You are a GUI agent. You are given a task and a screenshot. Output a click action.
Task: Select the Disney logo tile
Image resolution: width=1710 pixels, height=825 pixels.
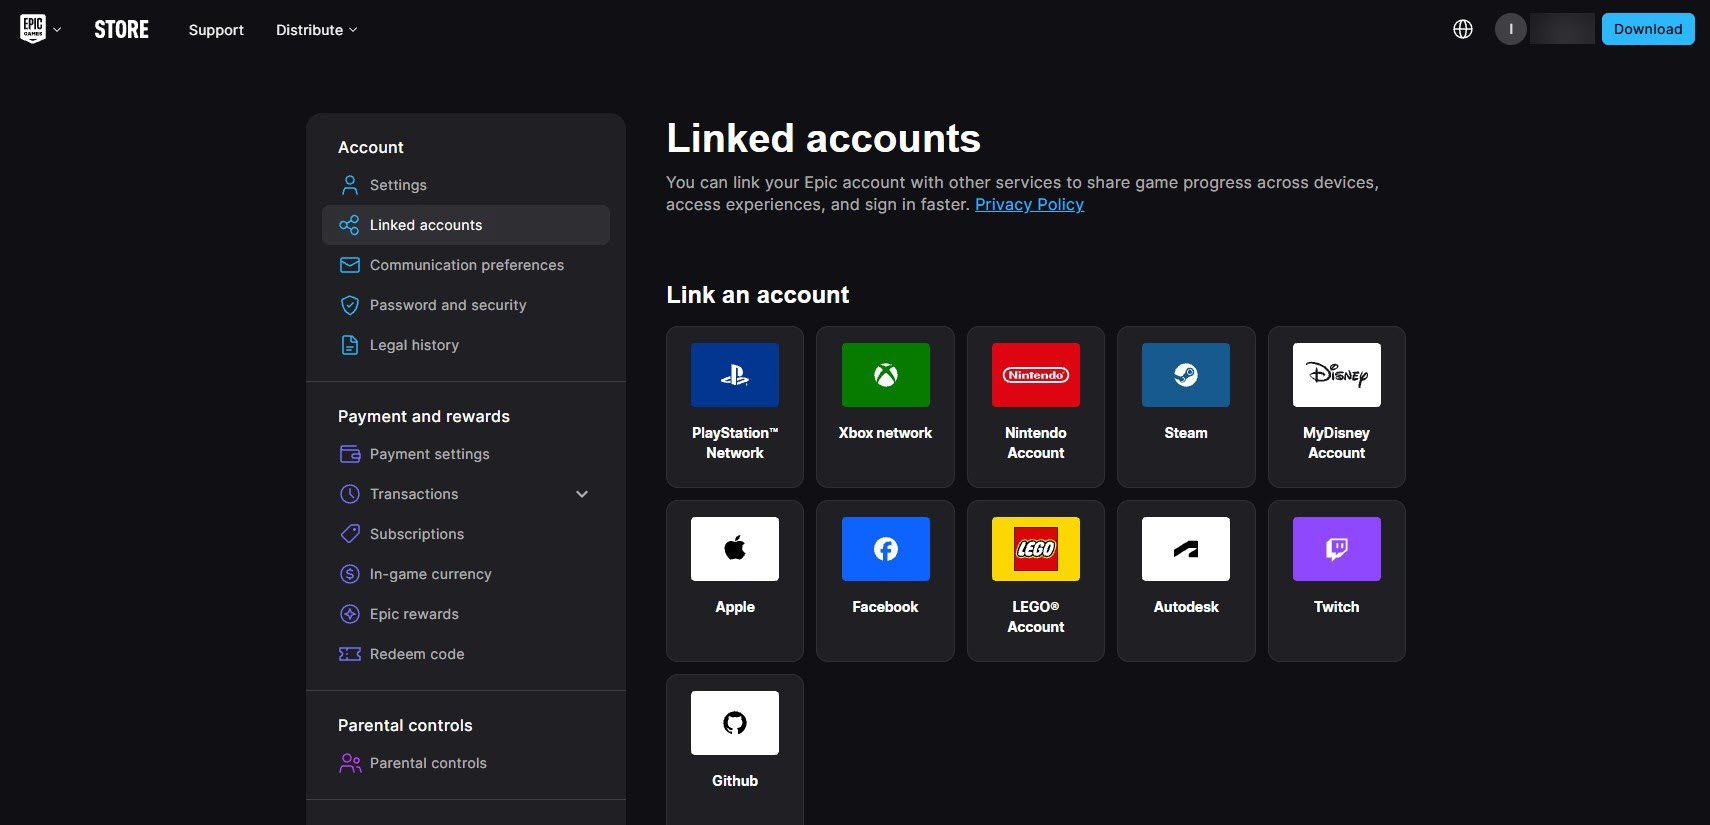[1337, 375]
